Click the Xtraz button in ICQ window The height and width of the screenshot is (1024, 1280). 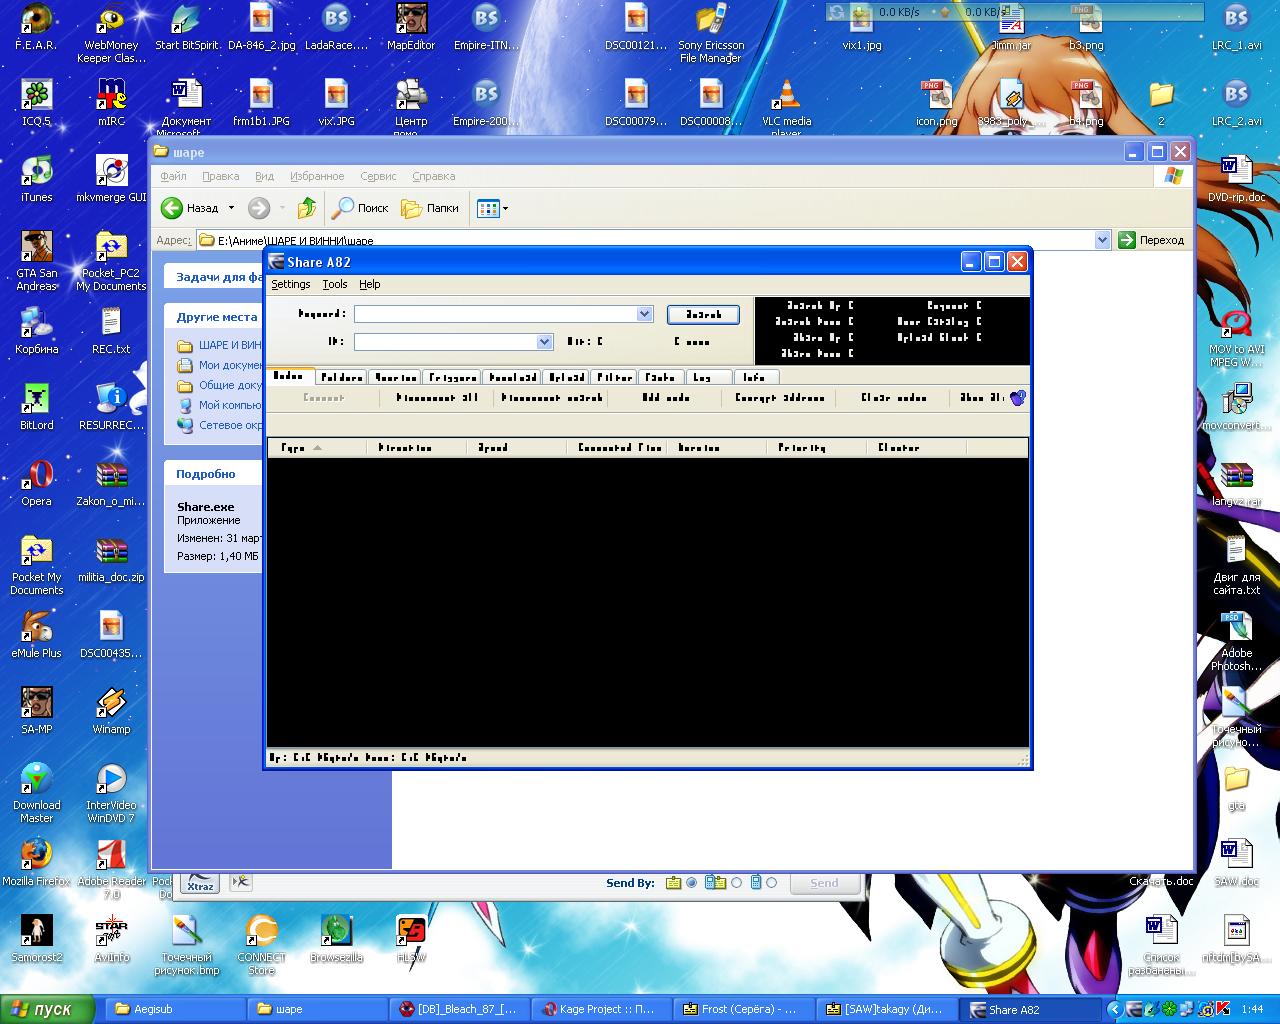point(200,882)
